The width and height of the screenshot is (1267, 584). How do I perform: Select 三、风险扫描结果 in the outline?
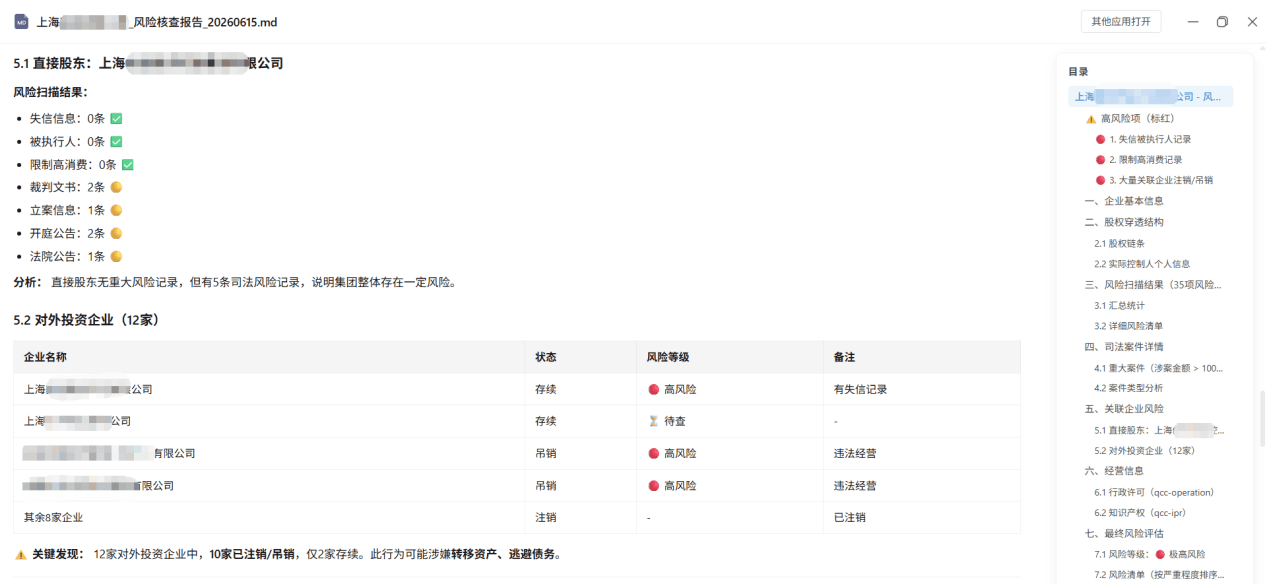coord(1153,285)
